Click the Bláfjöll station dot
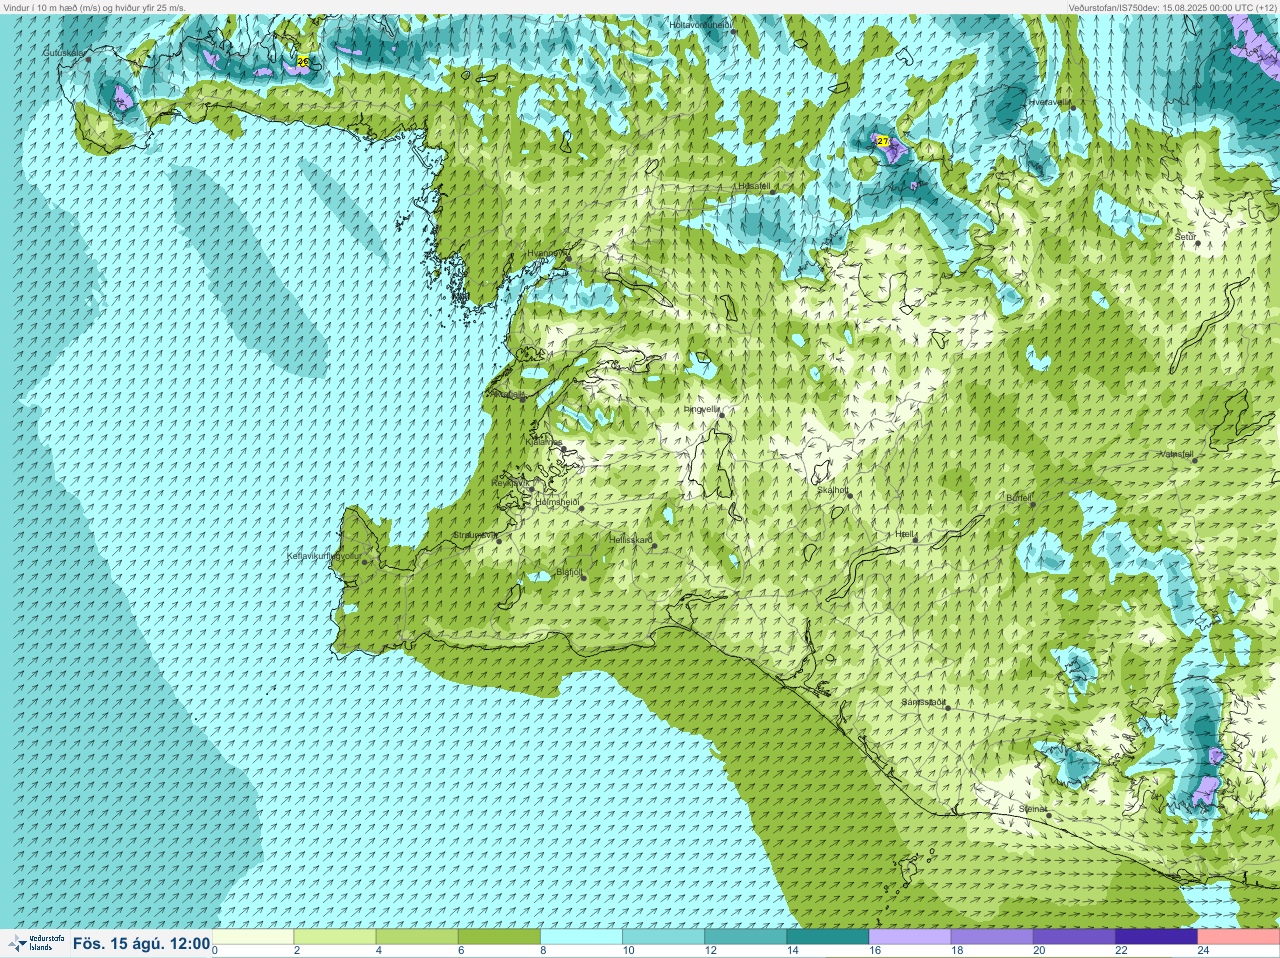 [583, 578]
